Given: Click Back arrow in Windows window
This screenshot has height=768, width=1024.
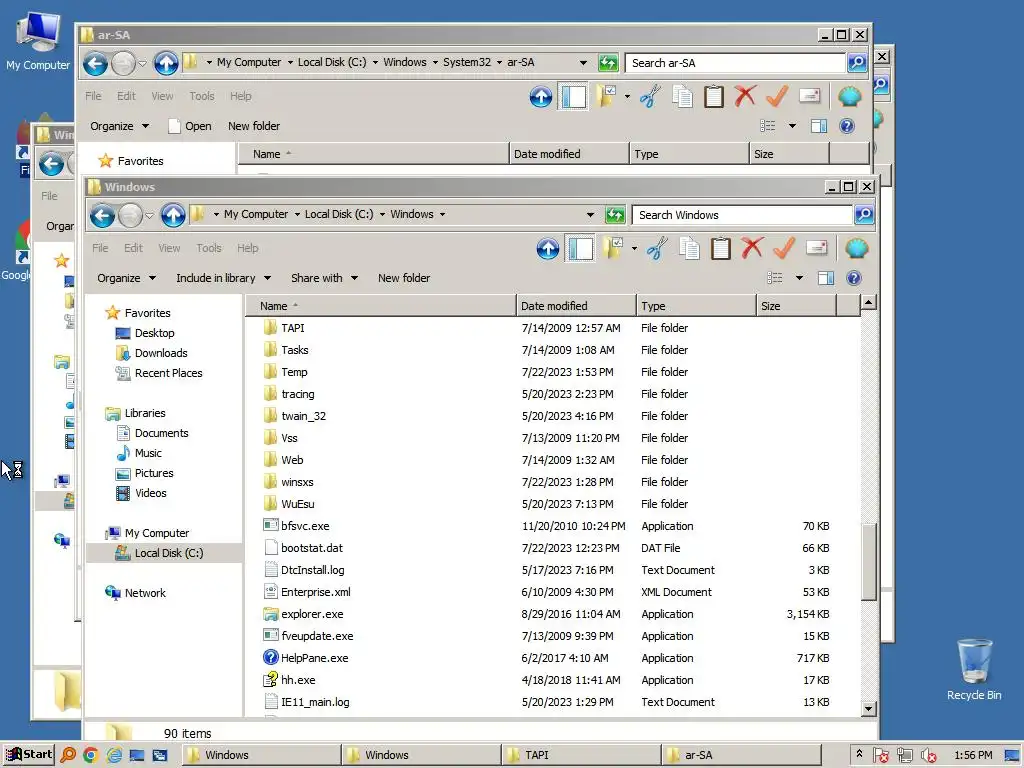Looking at the screenshot, I should (103, 215).
